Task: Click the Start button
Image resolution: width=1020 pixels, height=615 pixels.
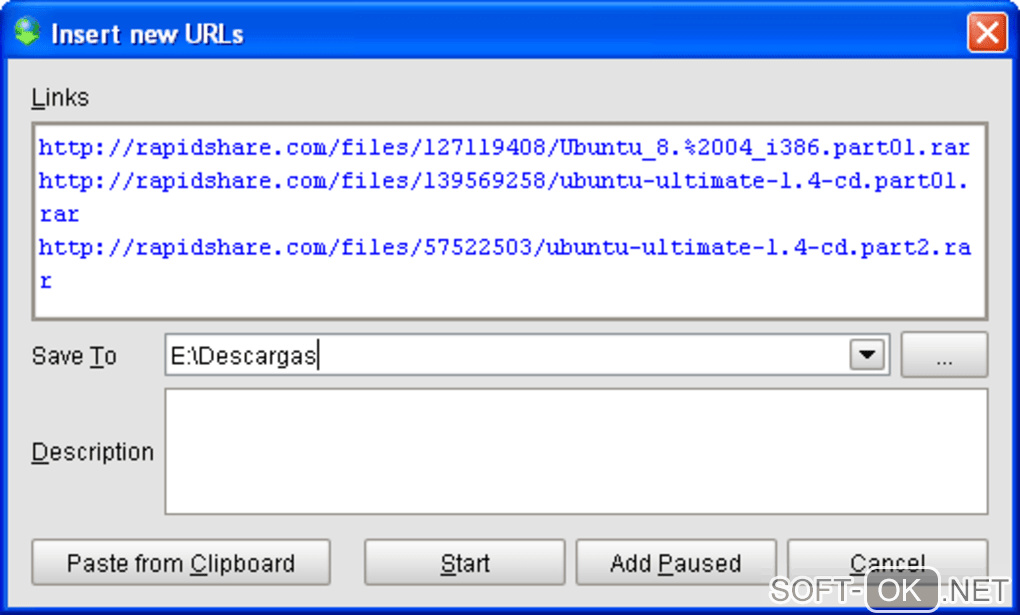Action: click(464, 563)
